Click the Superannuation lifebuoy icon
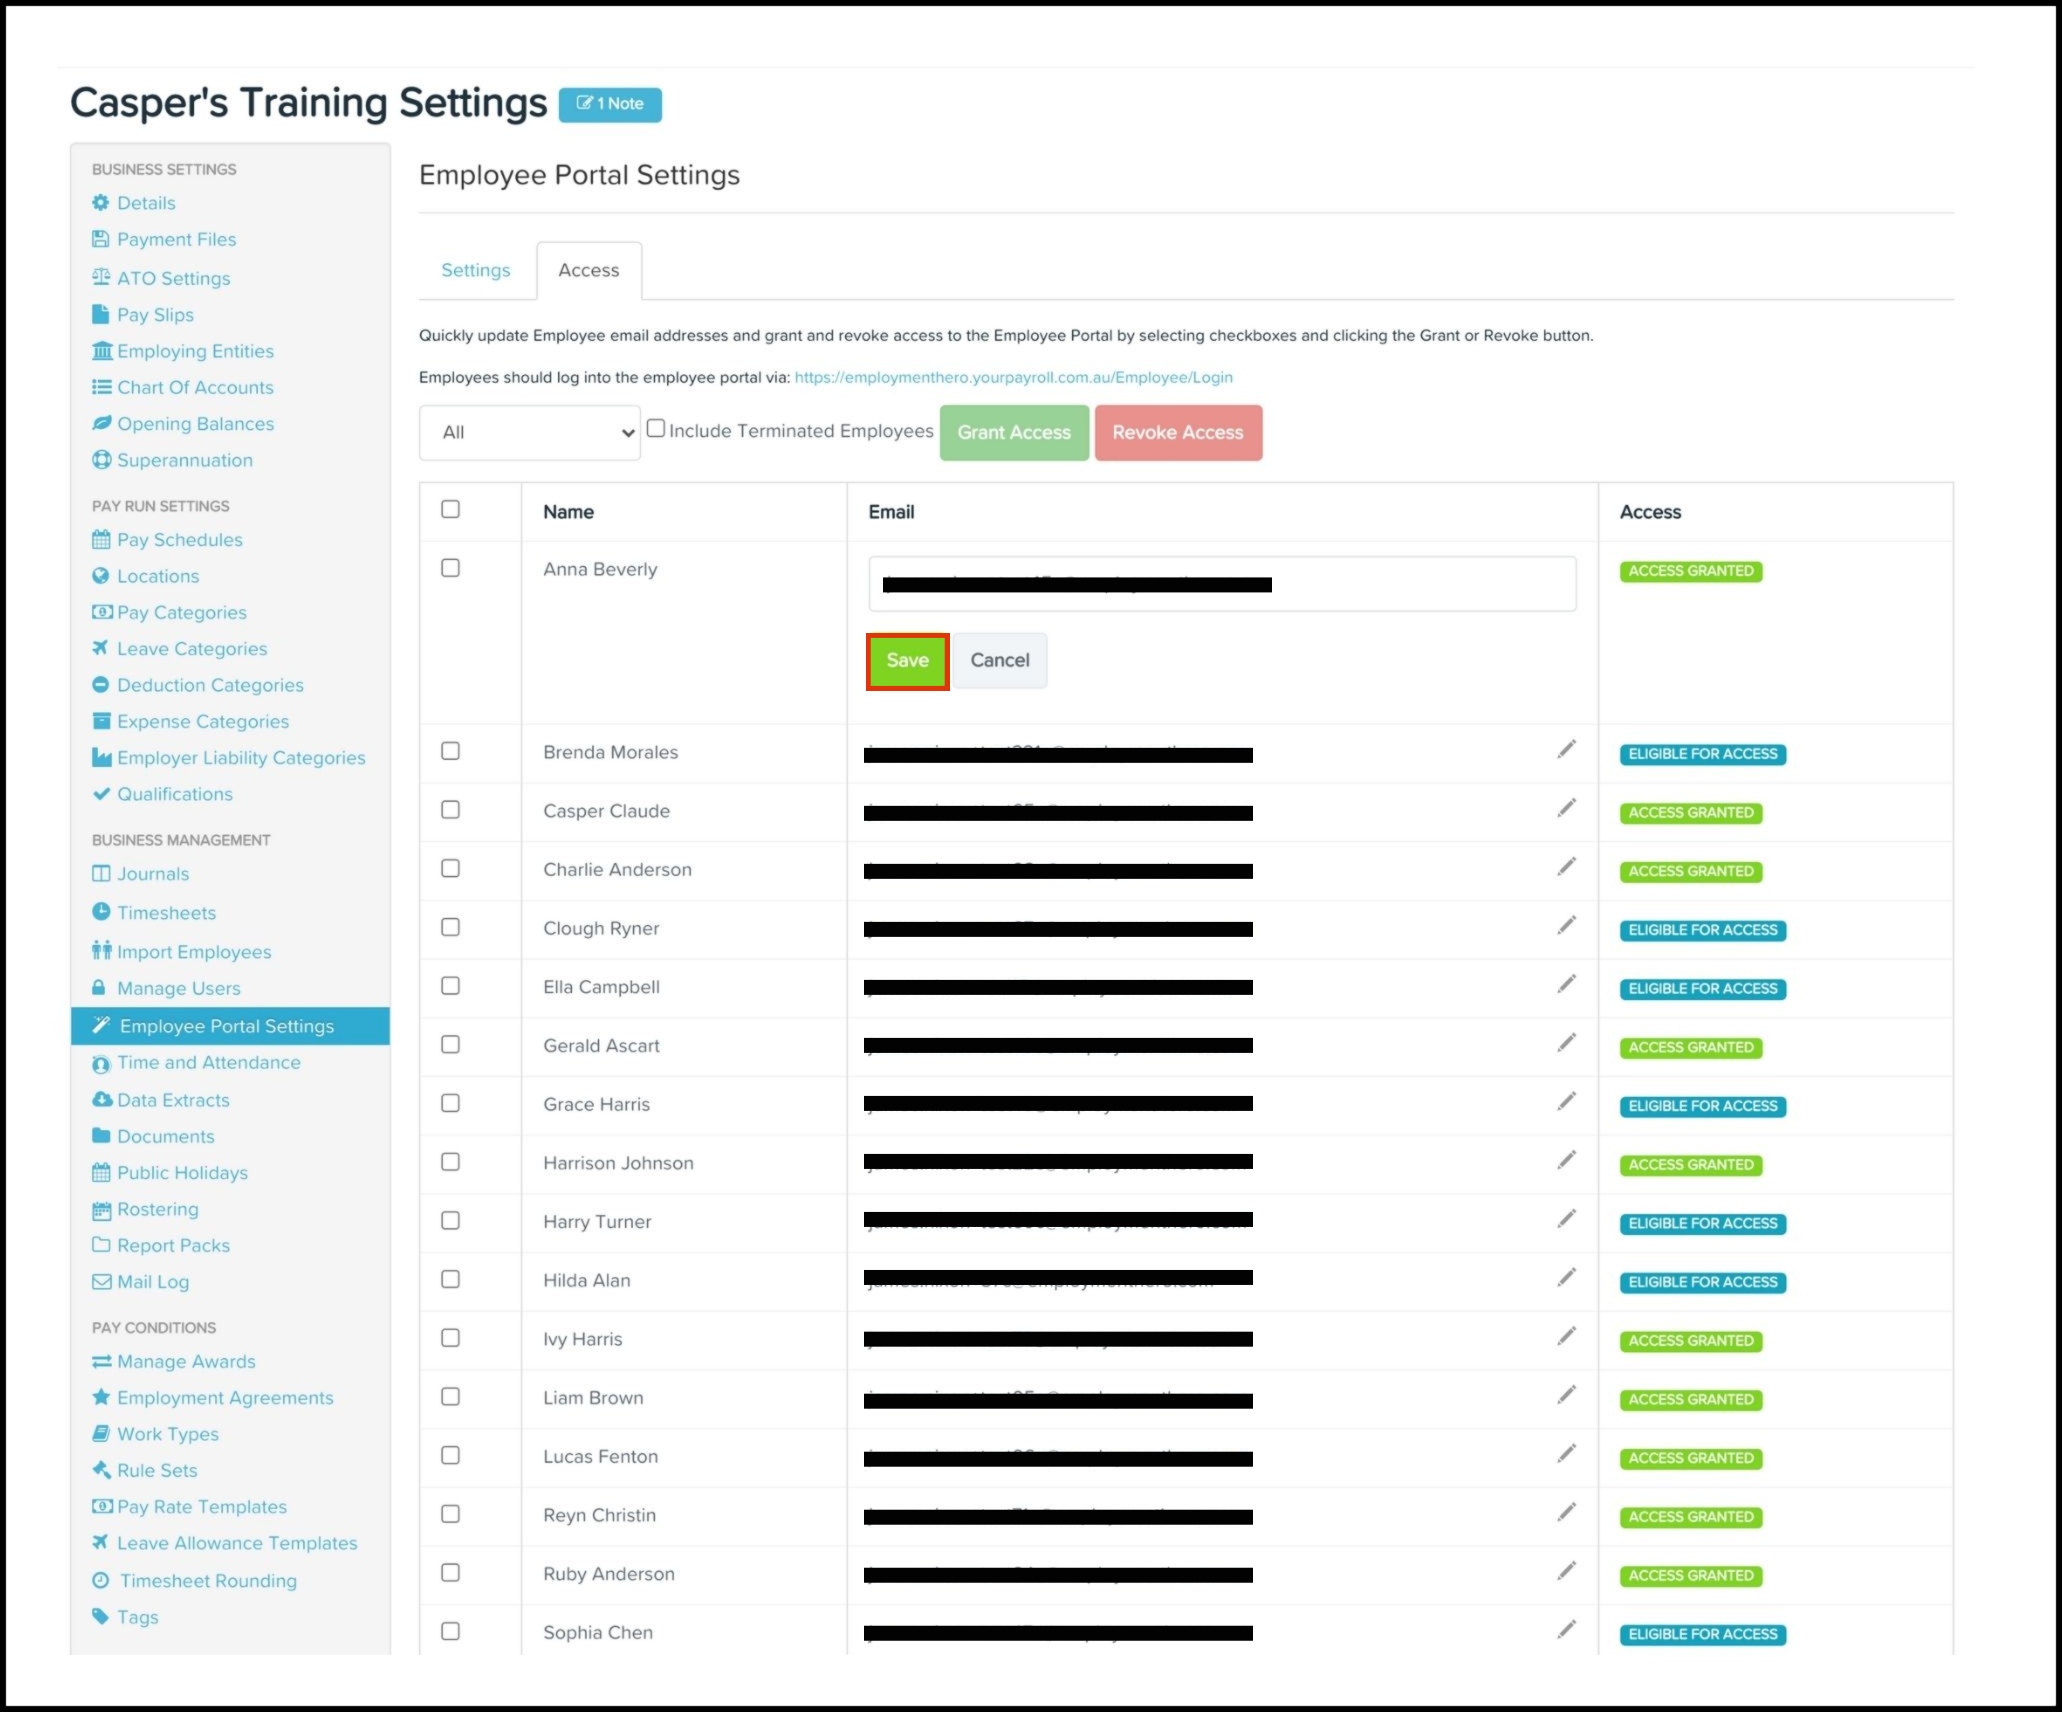This screenshot has width=2062, height=1712. (x=101, y=460)
